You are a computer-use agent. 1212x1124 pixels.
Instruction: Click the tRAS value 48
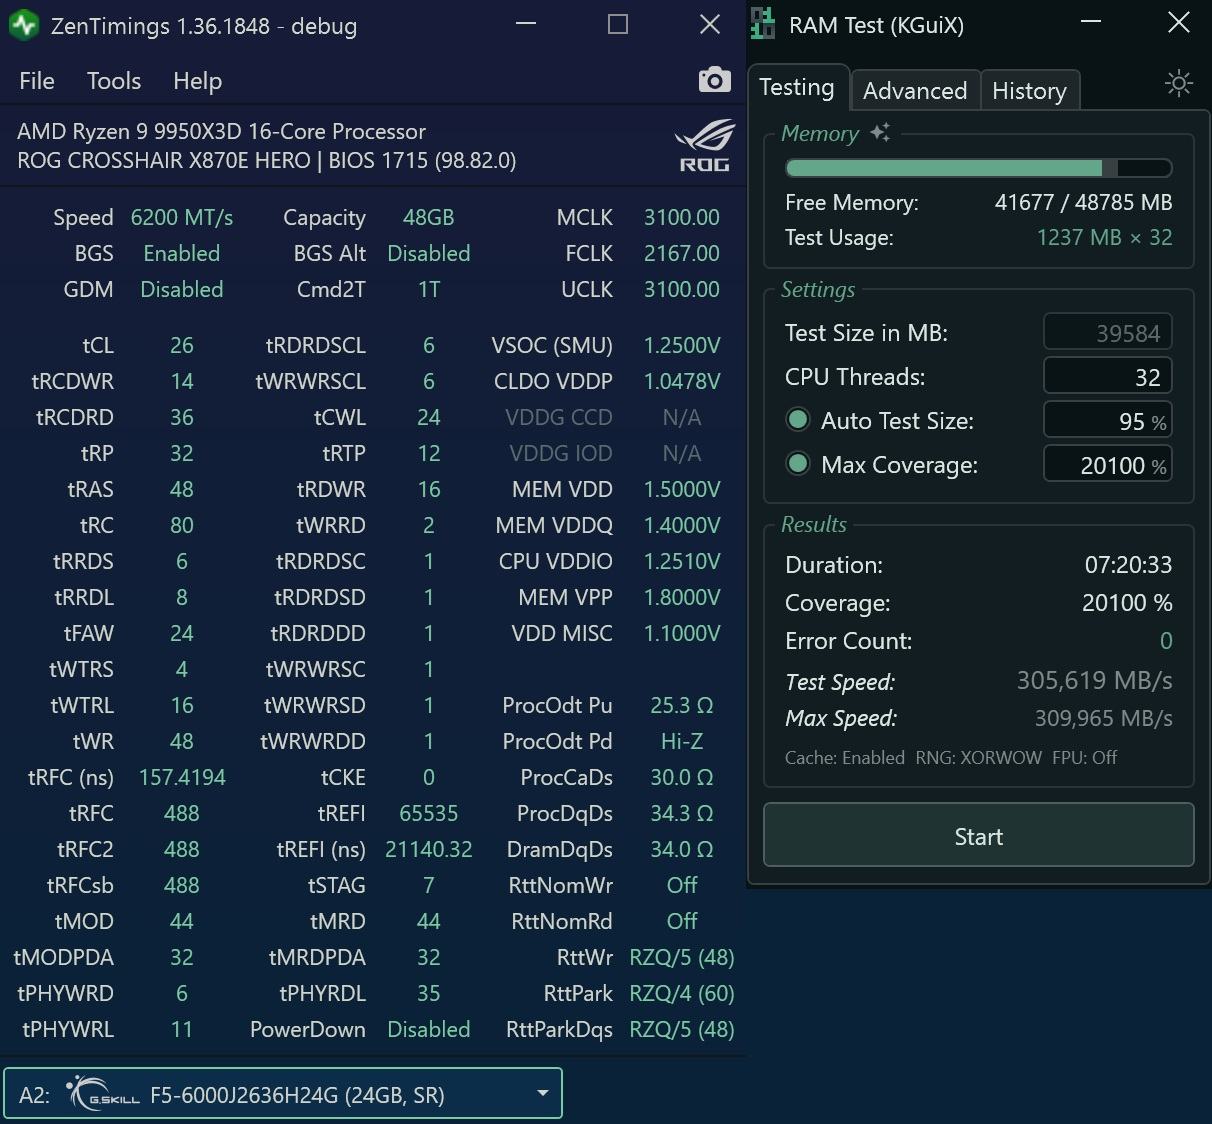click(182, 489)
